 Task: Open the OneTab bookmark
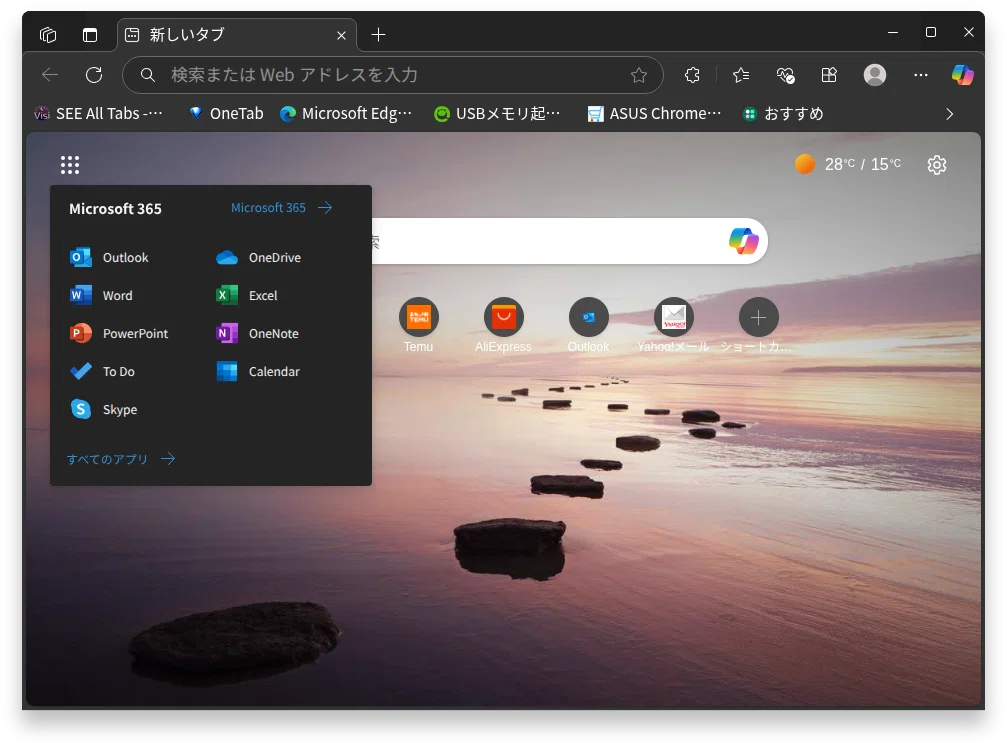pyautogui.click(x=226, y=114)
